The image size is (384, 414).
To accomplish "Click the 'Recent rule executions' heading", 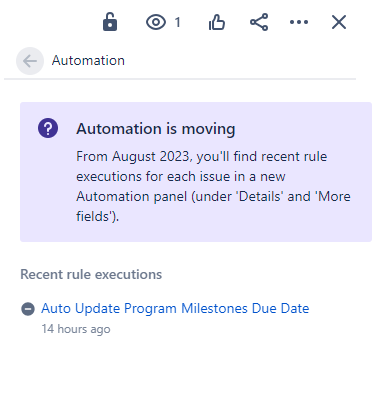I will click(91, 274).
